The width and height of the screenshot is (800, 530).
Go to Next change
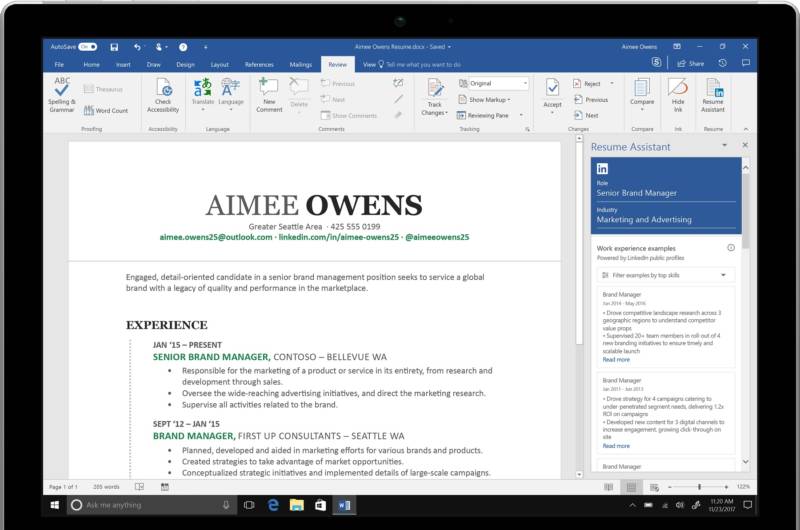point(586,115)
